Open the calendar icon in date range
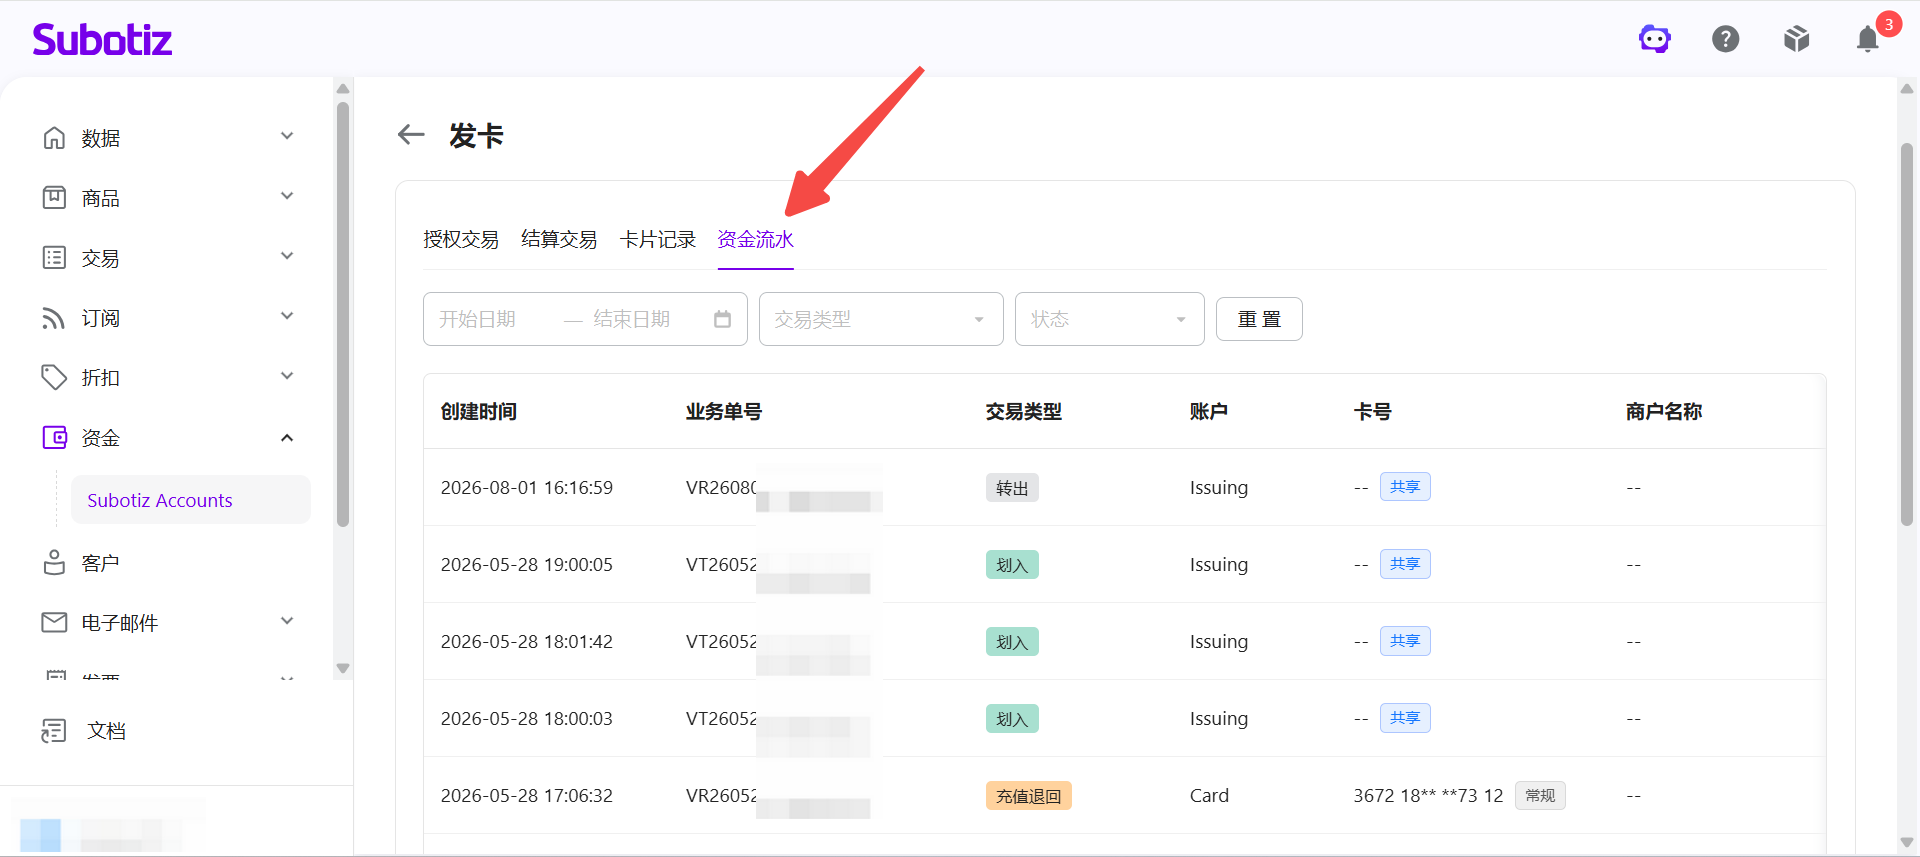 pos(723,319)
